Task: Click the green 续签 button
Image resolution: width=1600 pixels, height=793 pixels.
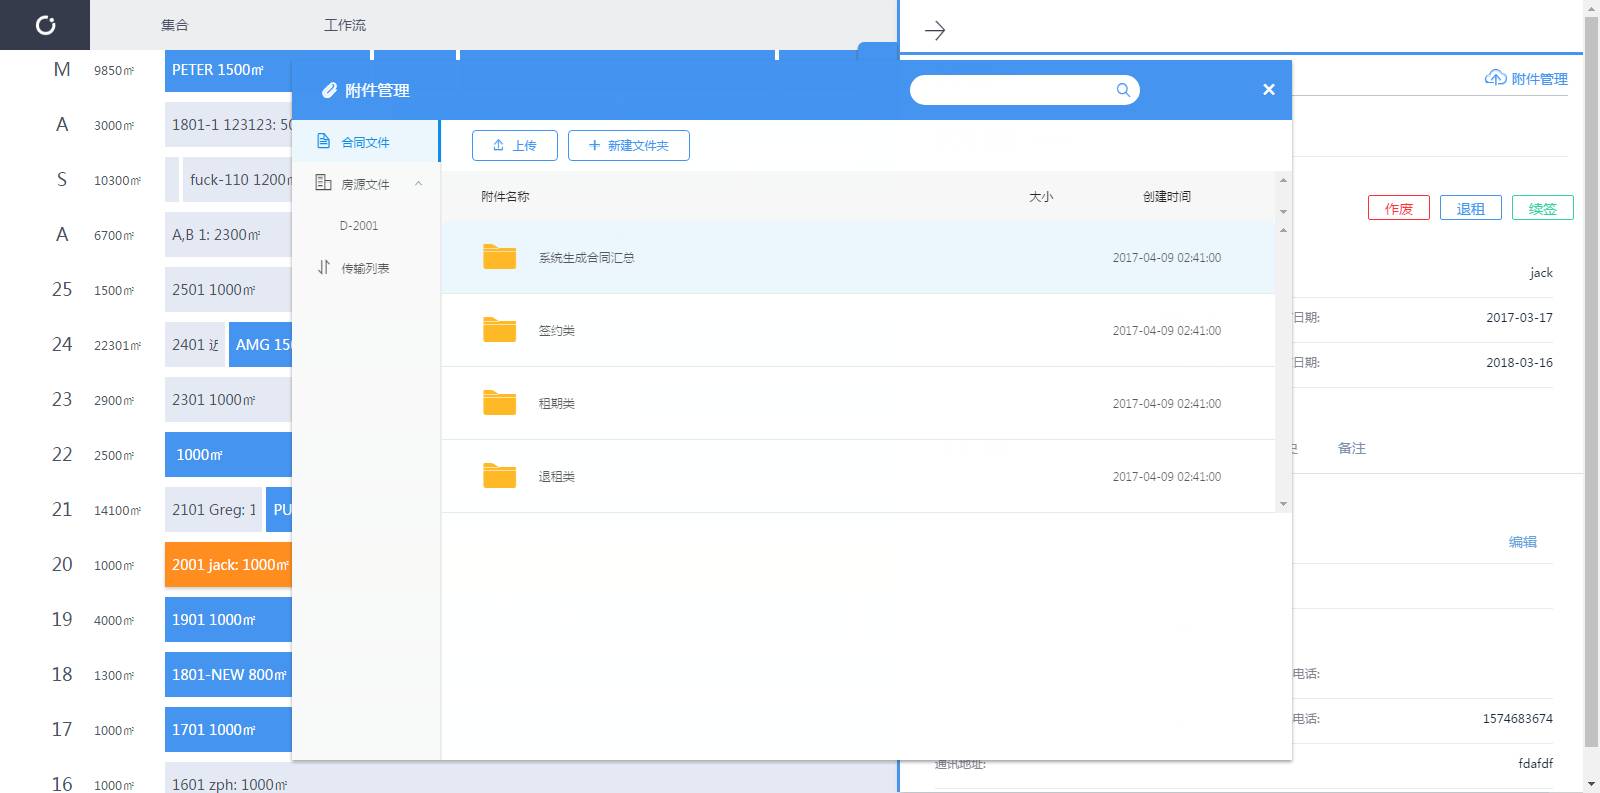Action: 1543,208
